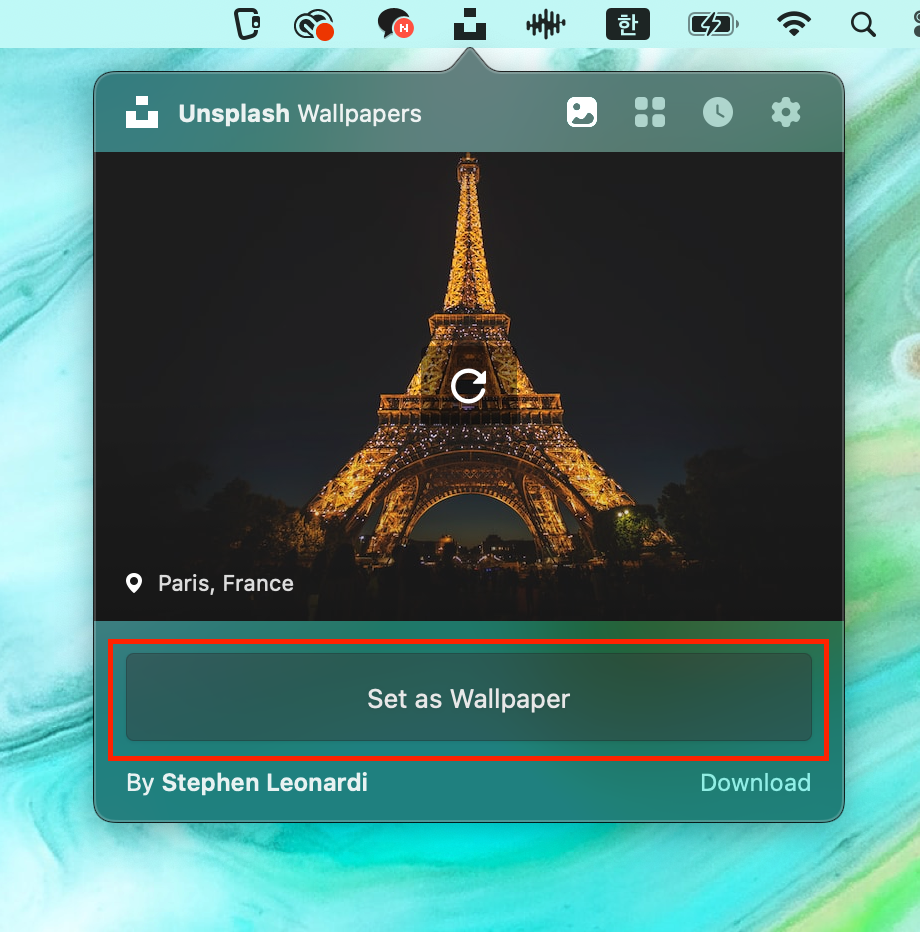Click the Eiffel Tower photo preview
Image resolution: width=920 pixels, height=932 pixels.
pyautogui.click(x=469, y=386)
